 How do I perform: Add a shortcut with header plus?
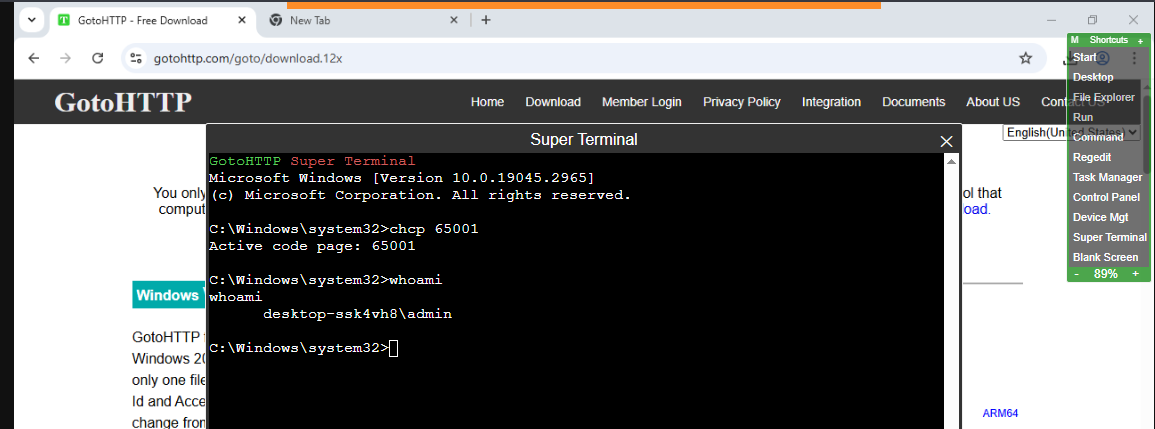(1140, 41)
